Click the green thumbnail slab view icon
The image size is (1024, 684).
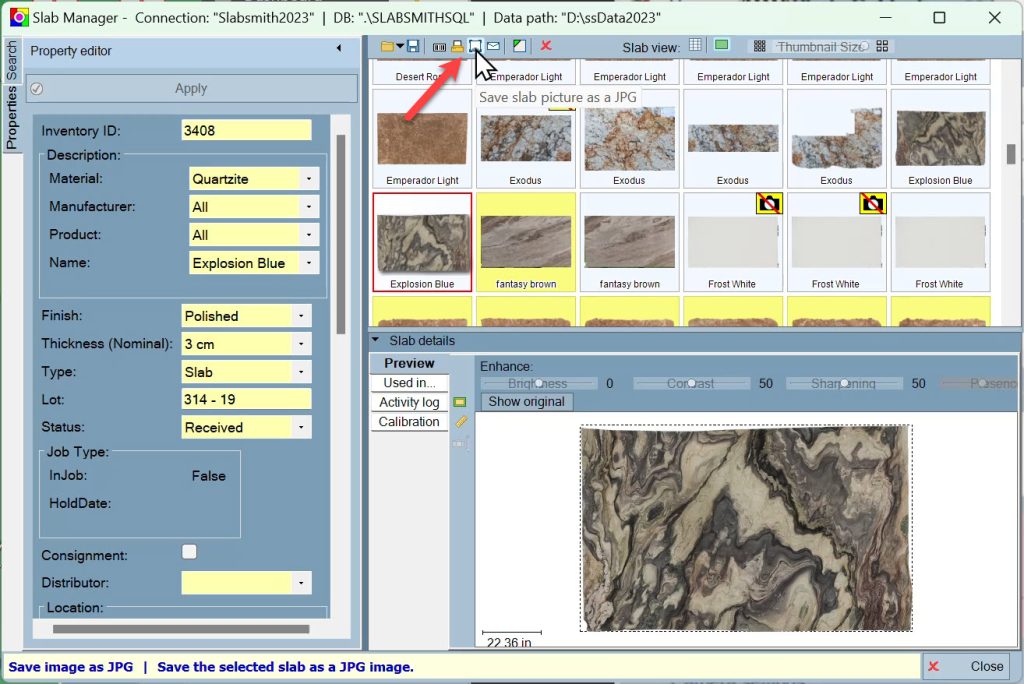click(x=721, y=46)
